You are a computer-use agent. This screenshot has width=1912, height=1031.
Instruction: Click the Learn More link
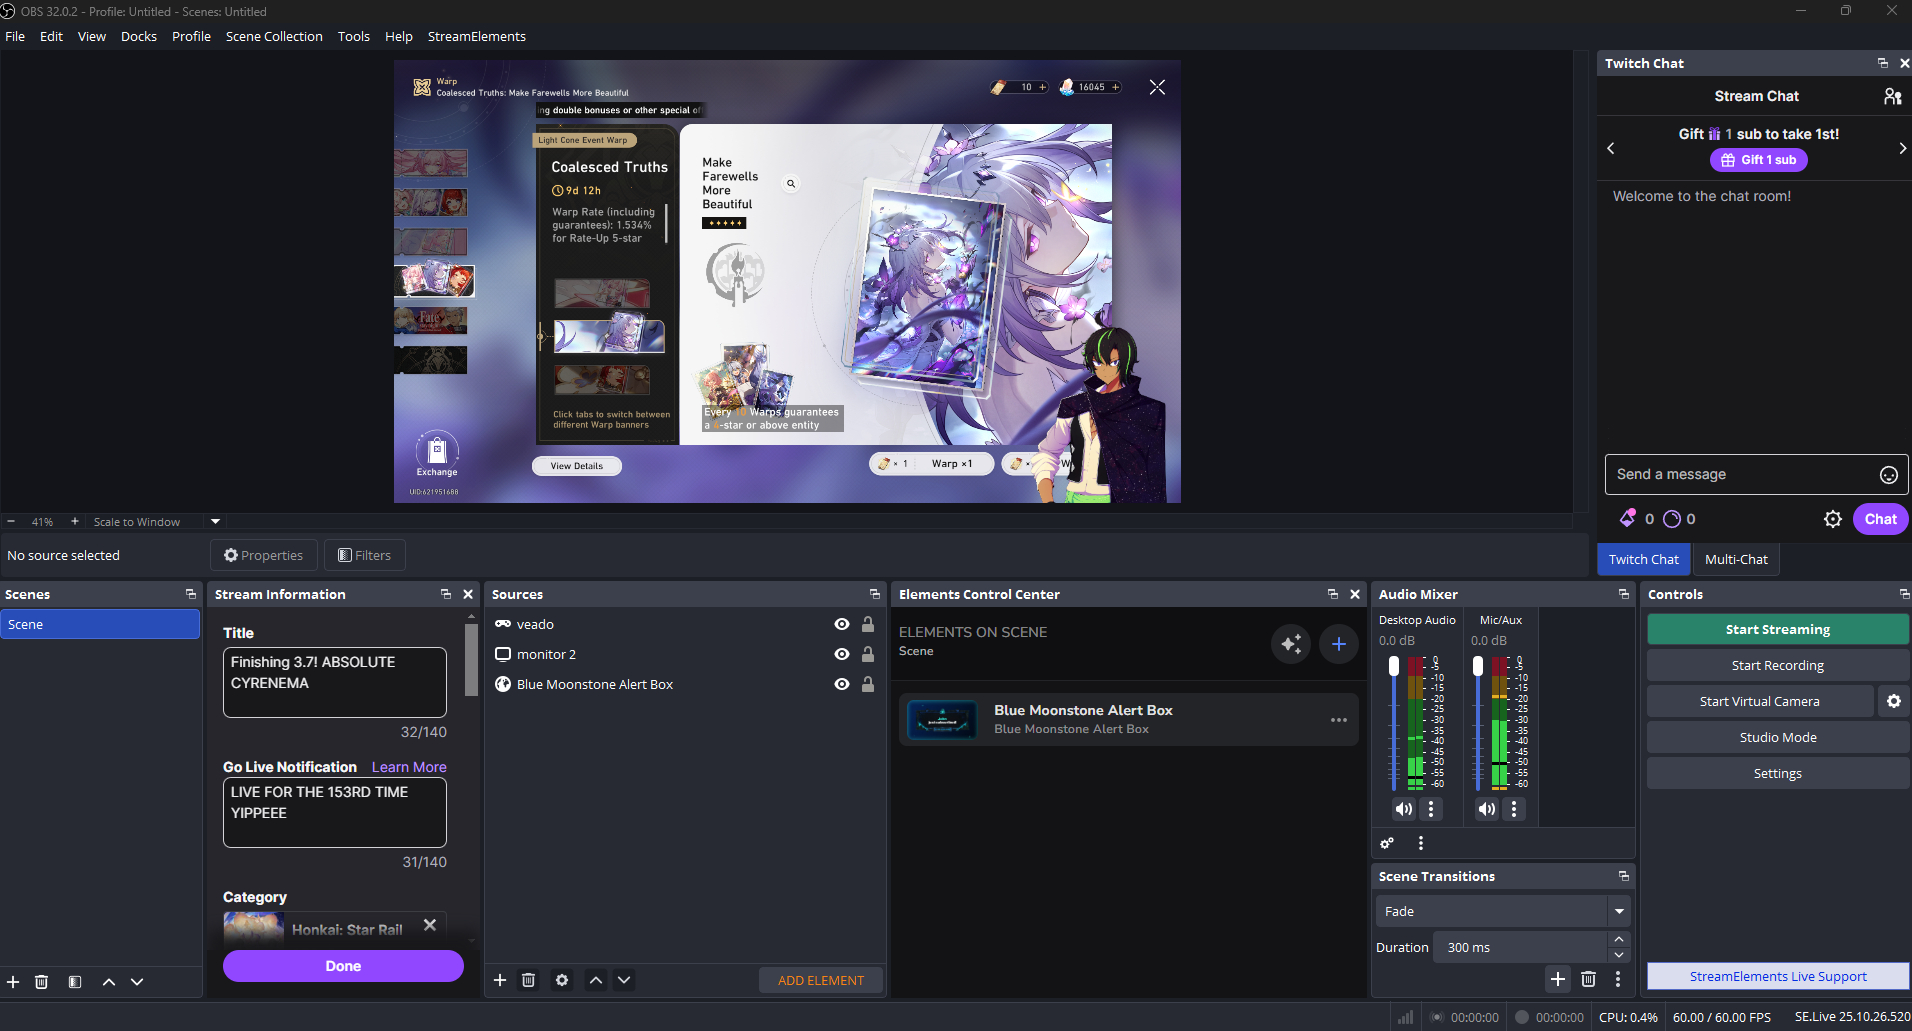coord(409,767)
